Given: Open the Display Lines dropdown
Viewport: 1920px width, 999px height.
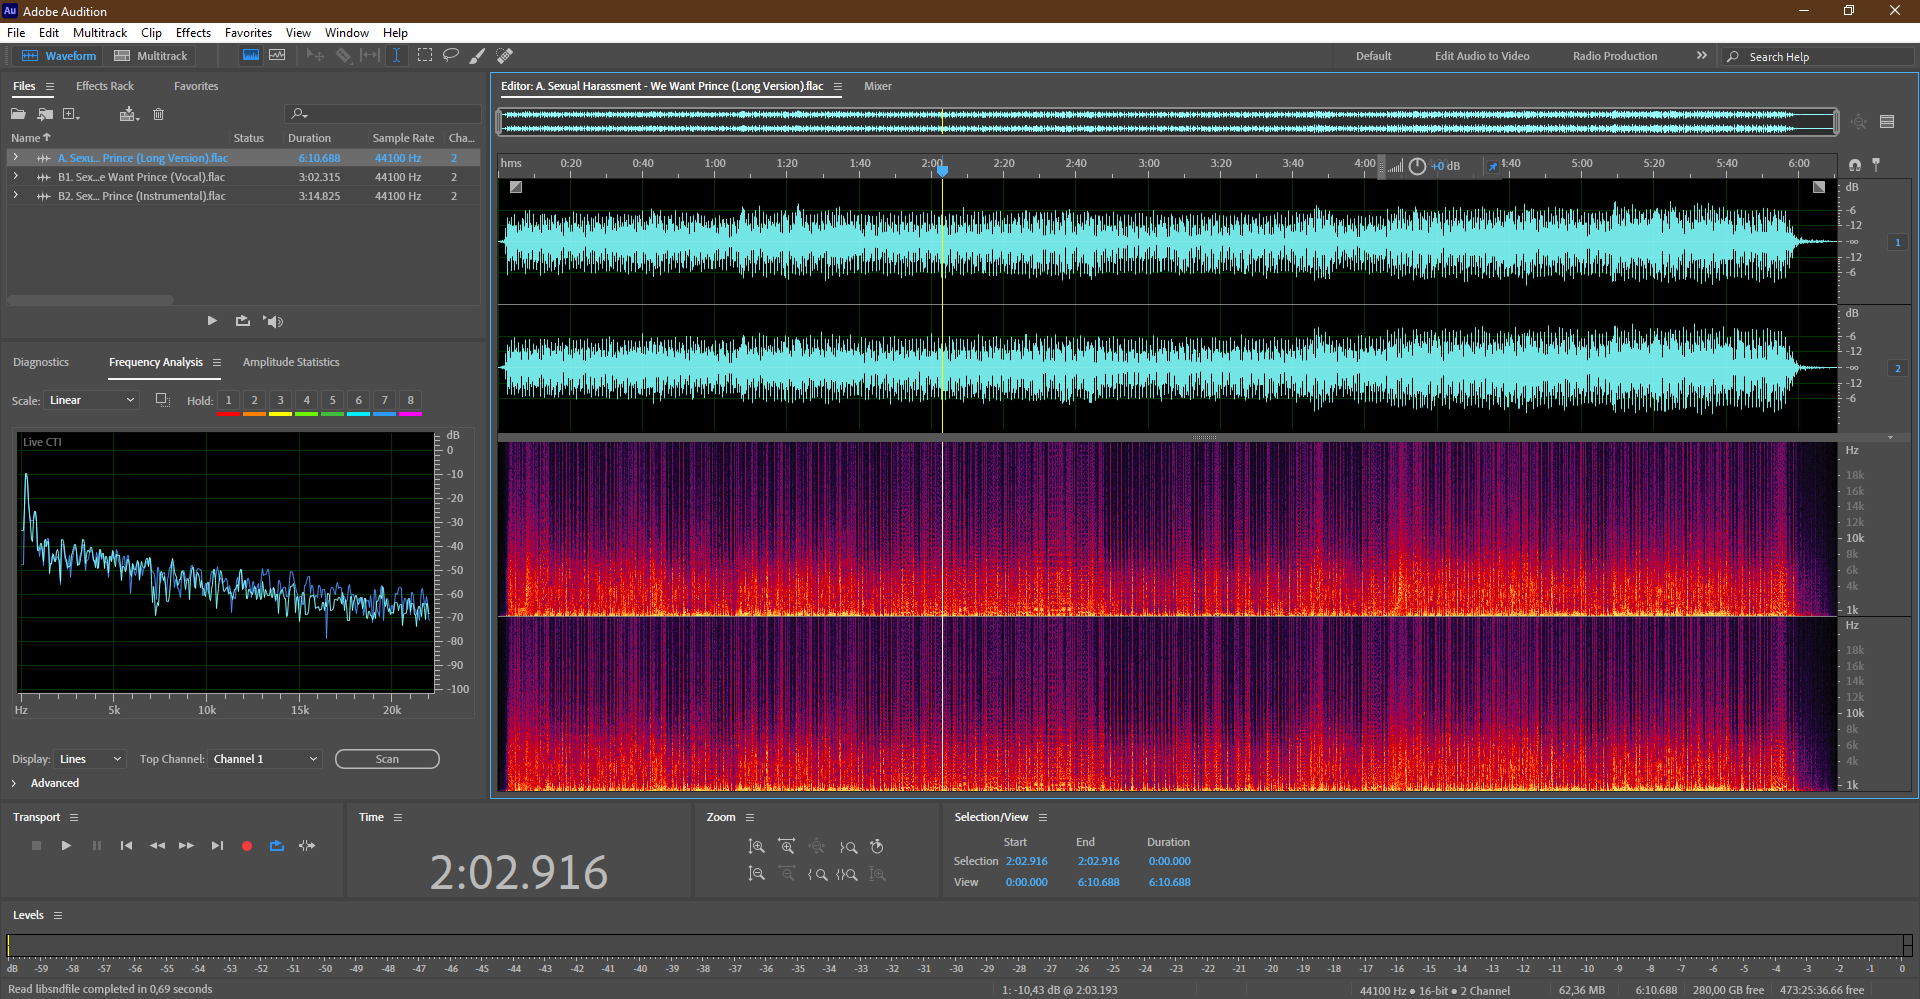Looking at the screenshot, I should pos(90,759).
